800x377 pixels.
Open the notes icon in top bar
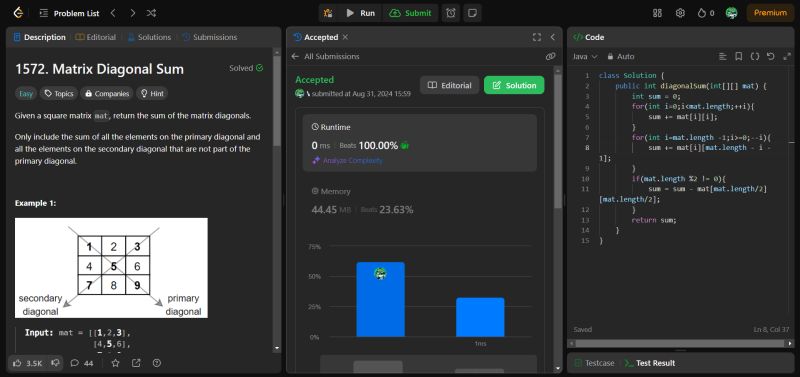(x=472, y=13)
